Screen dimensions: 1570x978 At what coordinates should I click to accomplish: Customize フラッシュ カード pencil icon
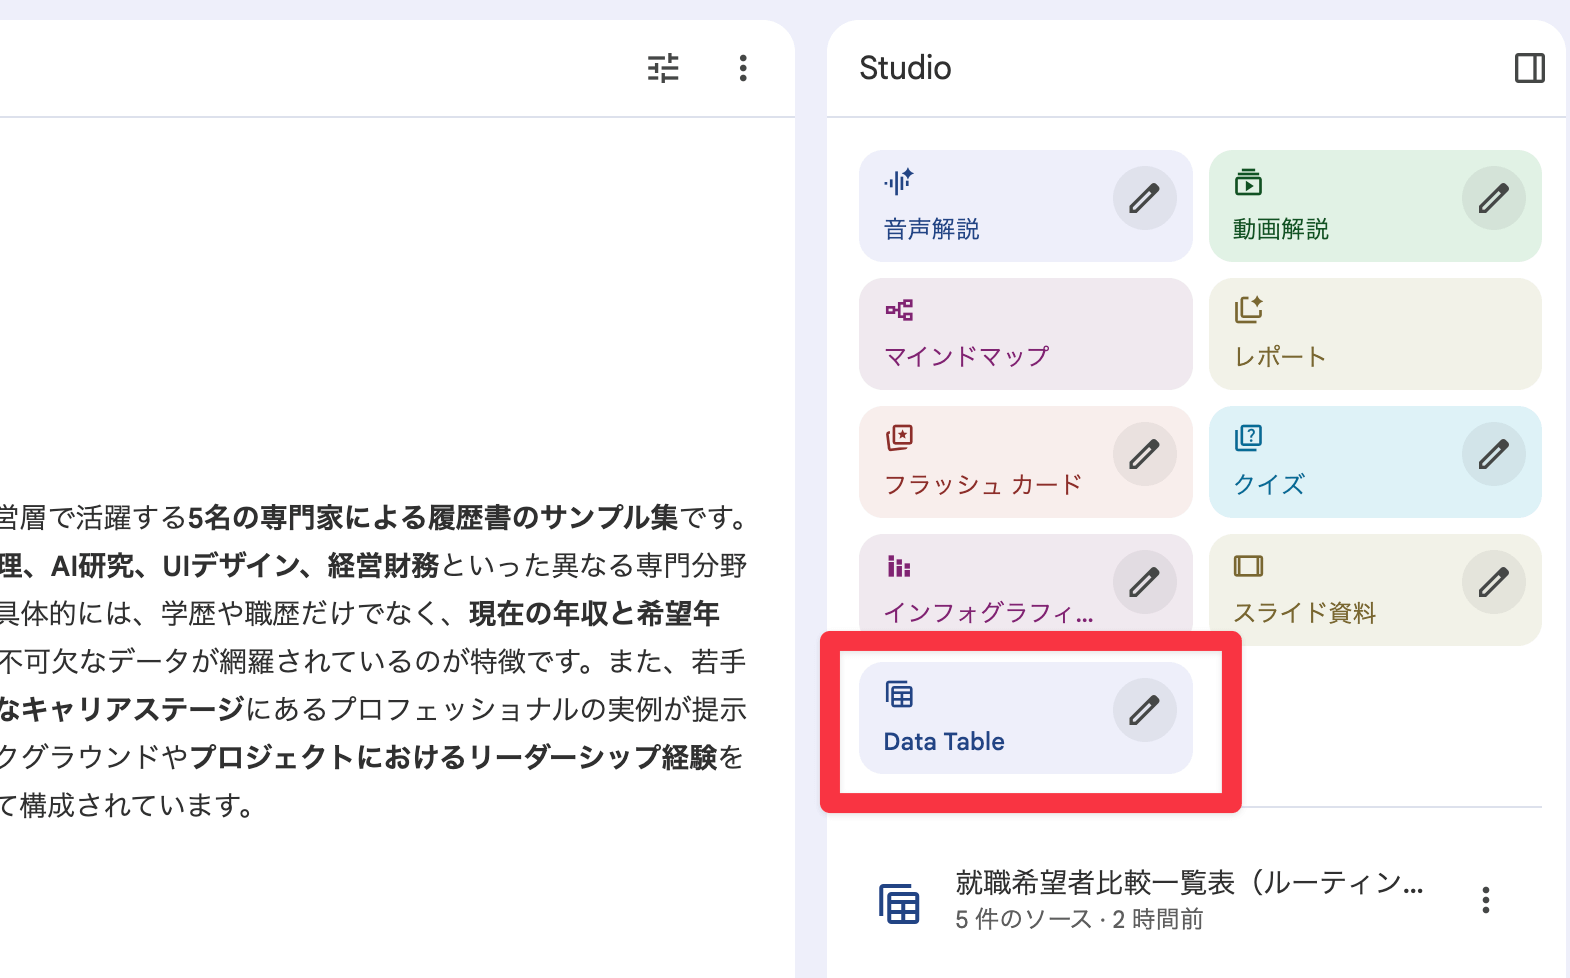[x=1144, y=454]
